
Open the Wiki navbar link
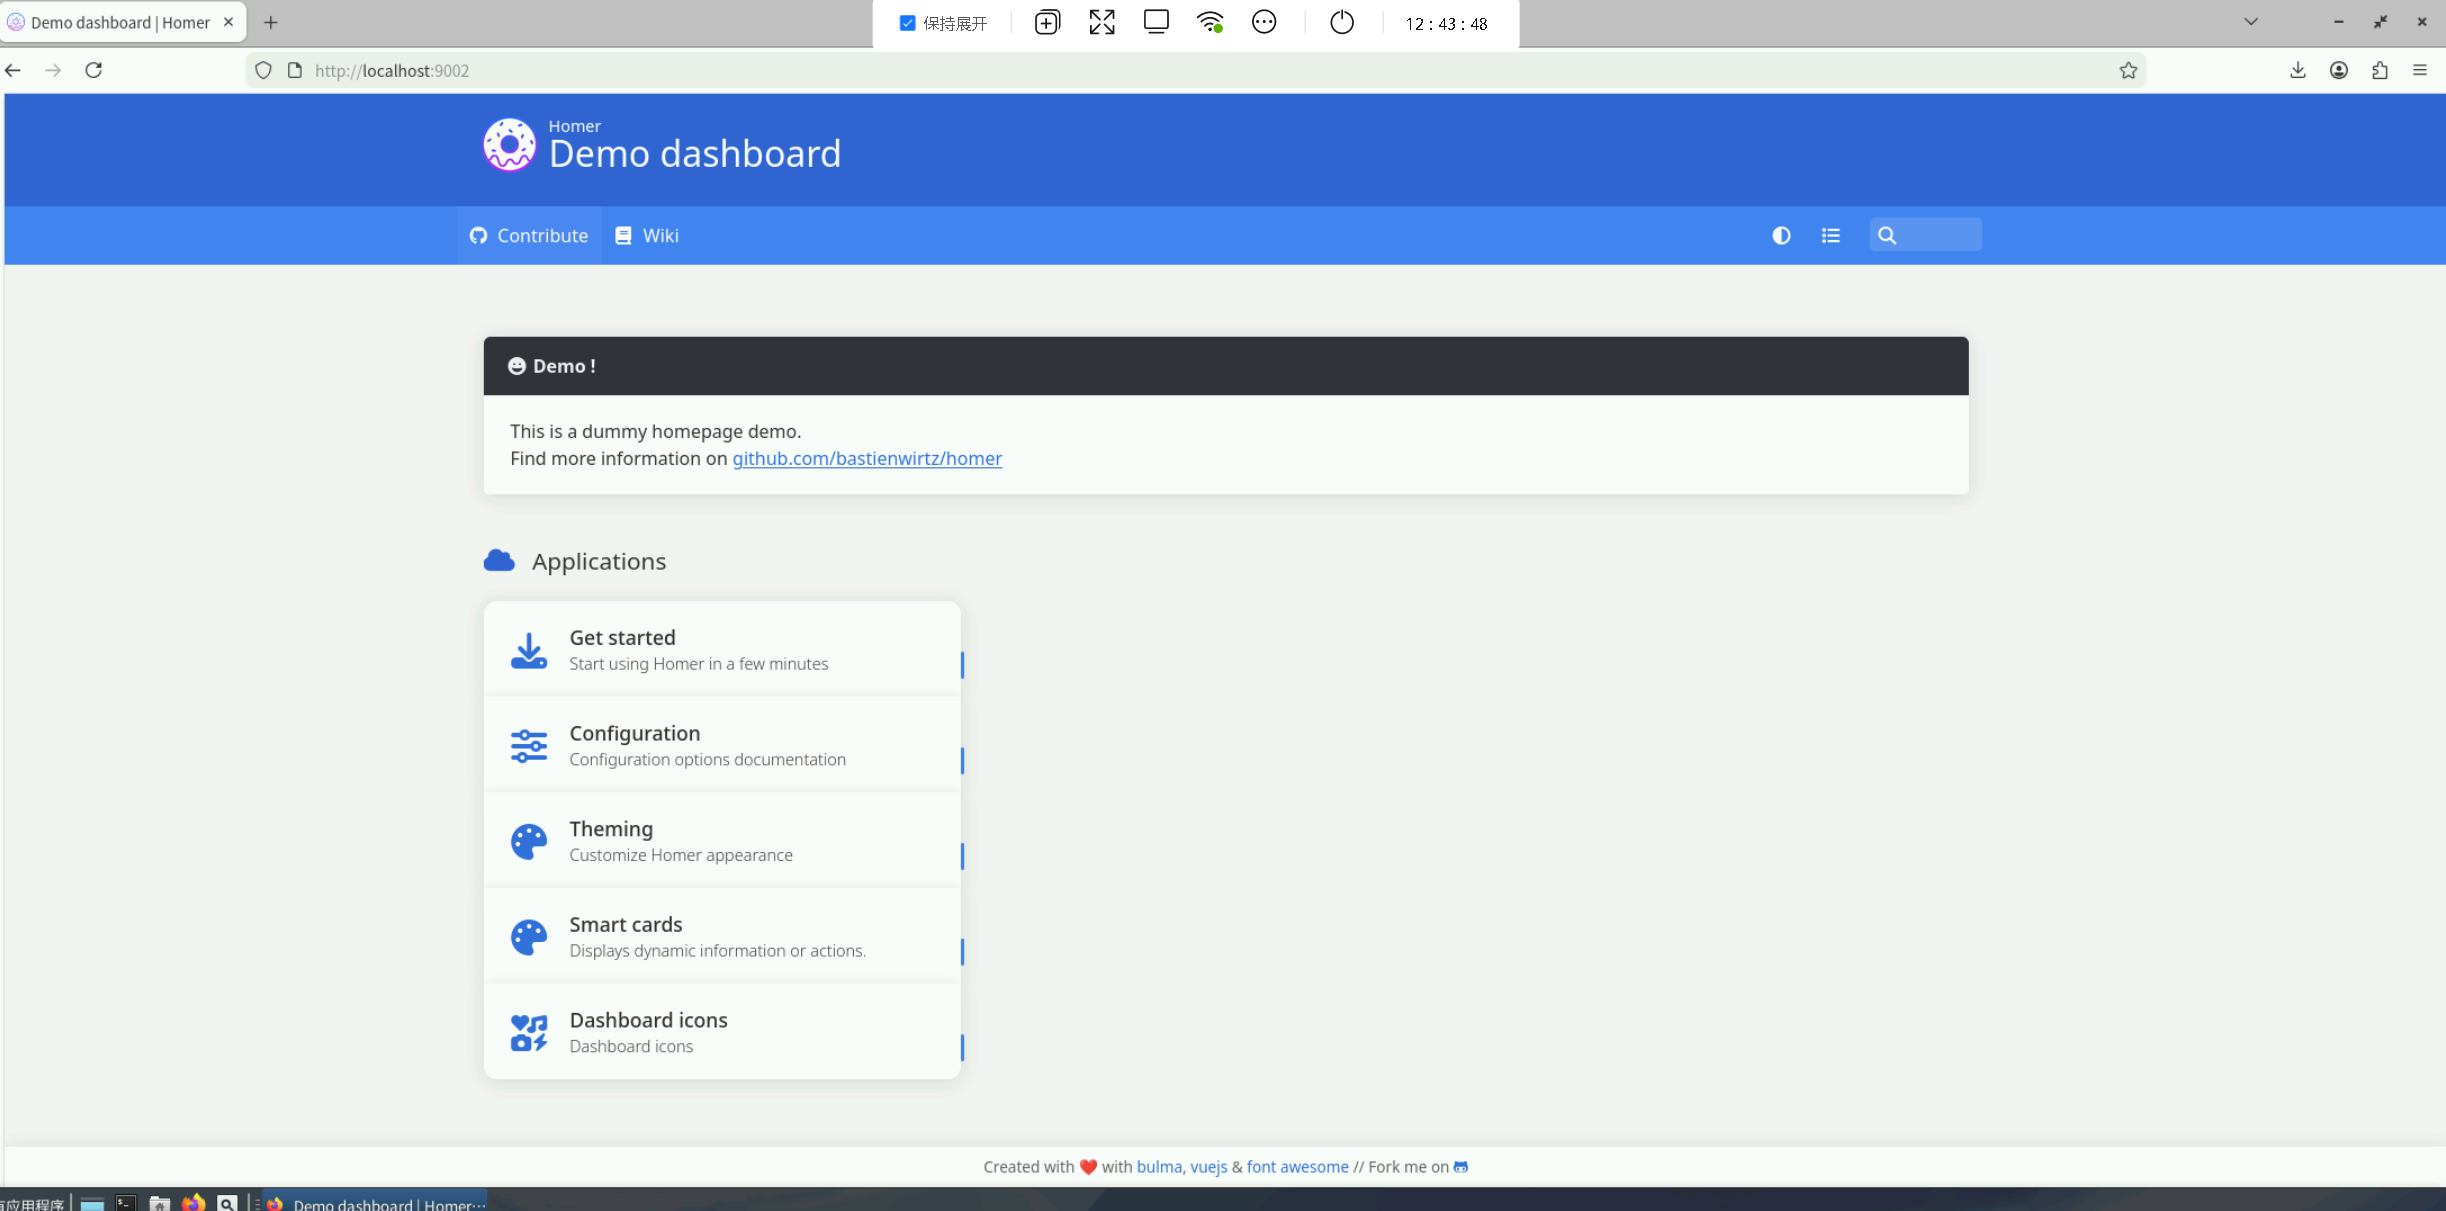point(647,236)
